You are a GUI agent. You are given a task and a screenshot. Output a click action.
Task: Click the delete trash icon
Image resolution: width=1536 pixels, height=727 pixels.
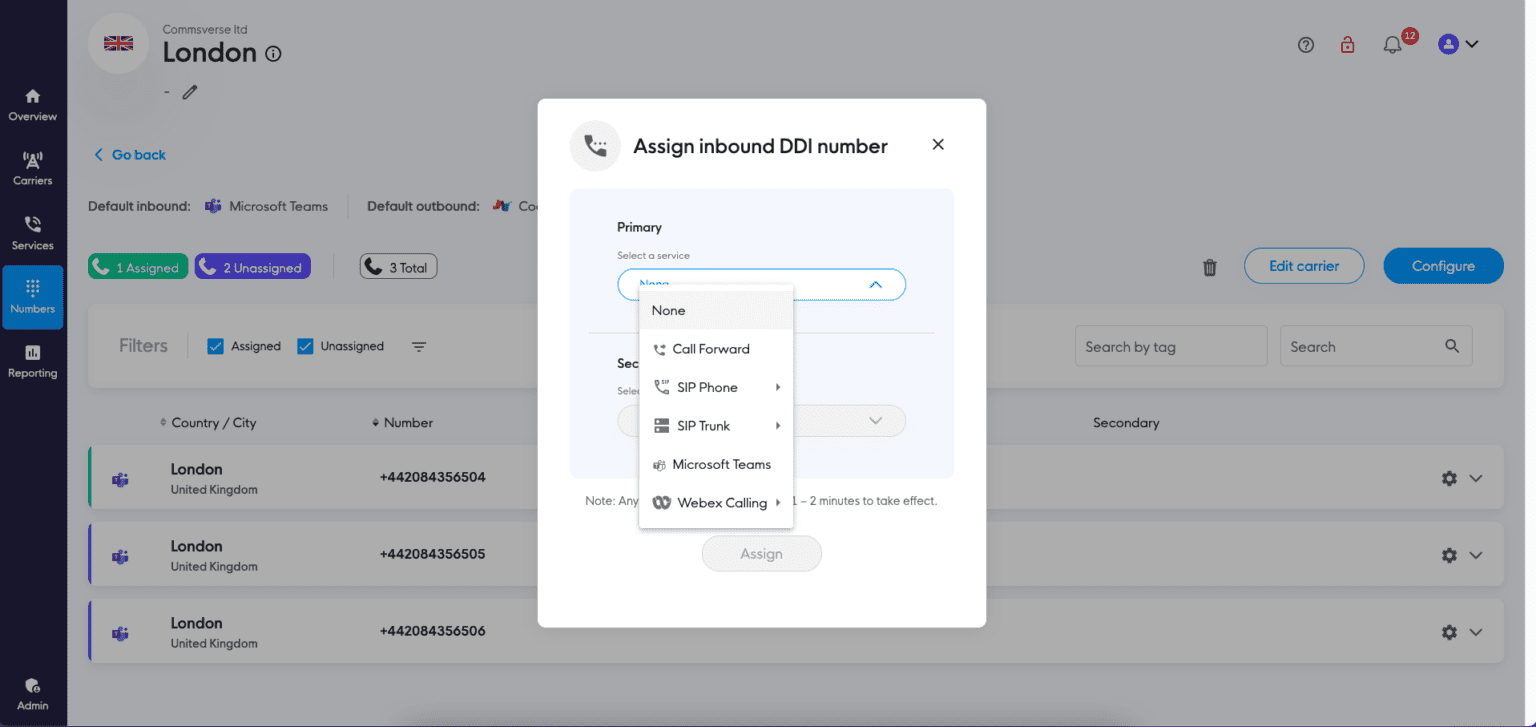(1209, 267)
